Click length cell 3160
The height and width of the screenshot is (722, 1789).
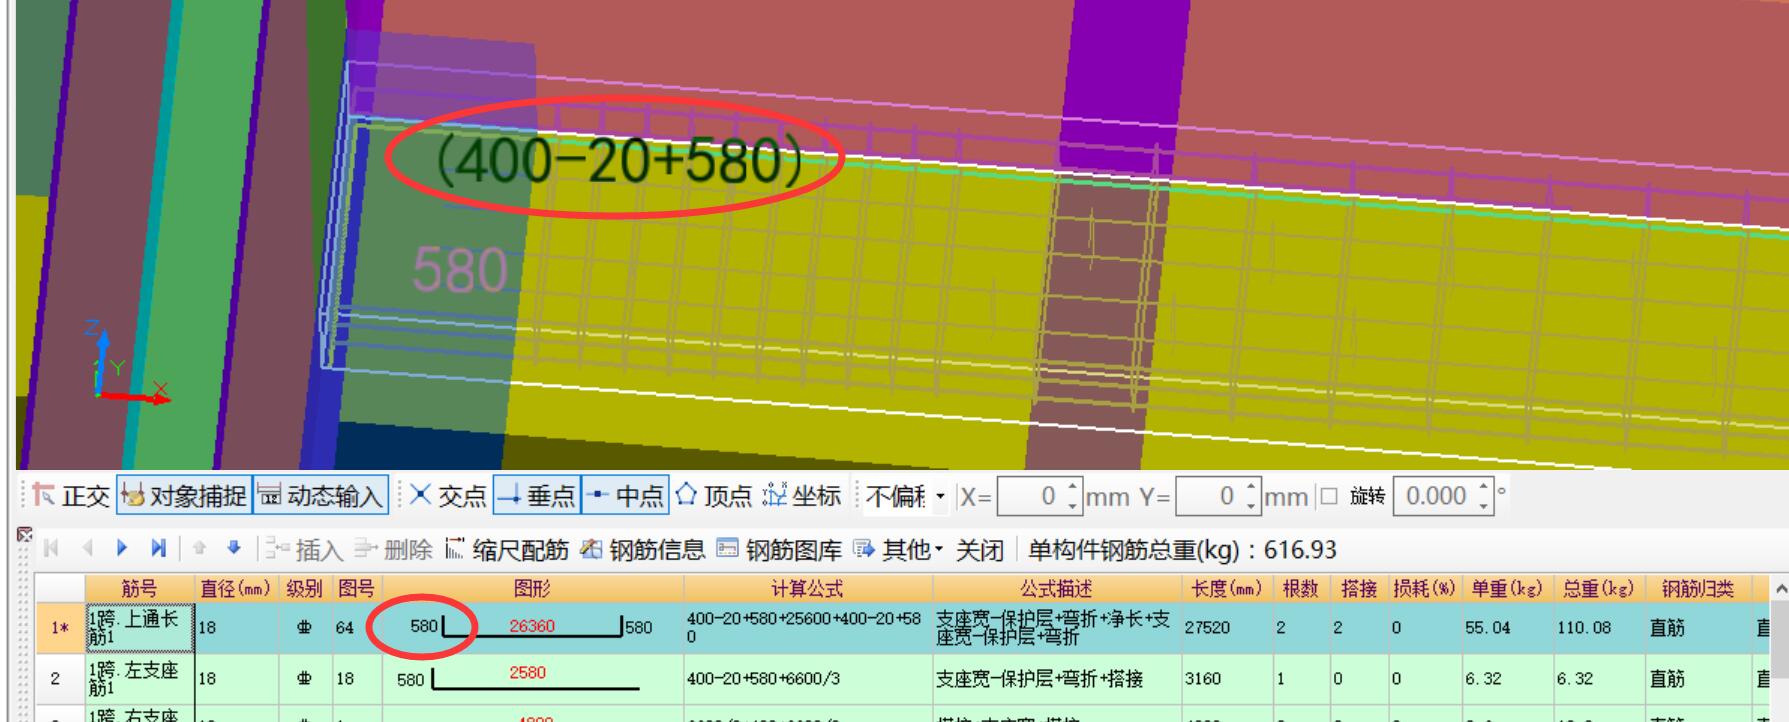[x=1226, y=679]
